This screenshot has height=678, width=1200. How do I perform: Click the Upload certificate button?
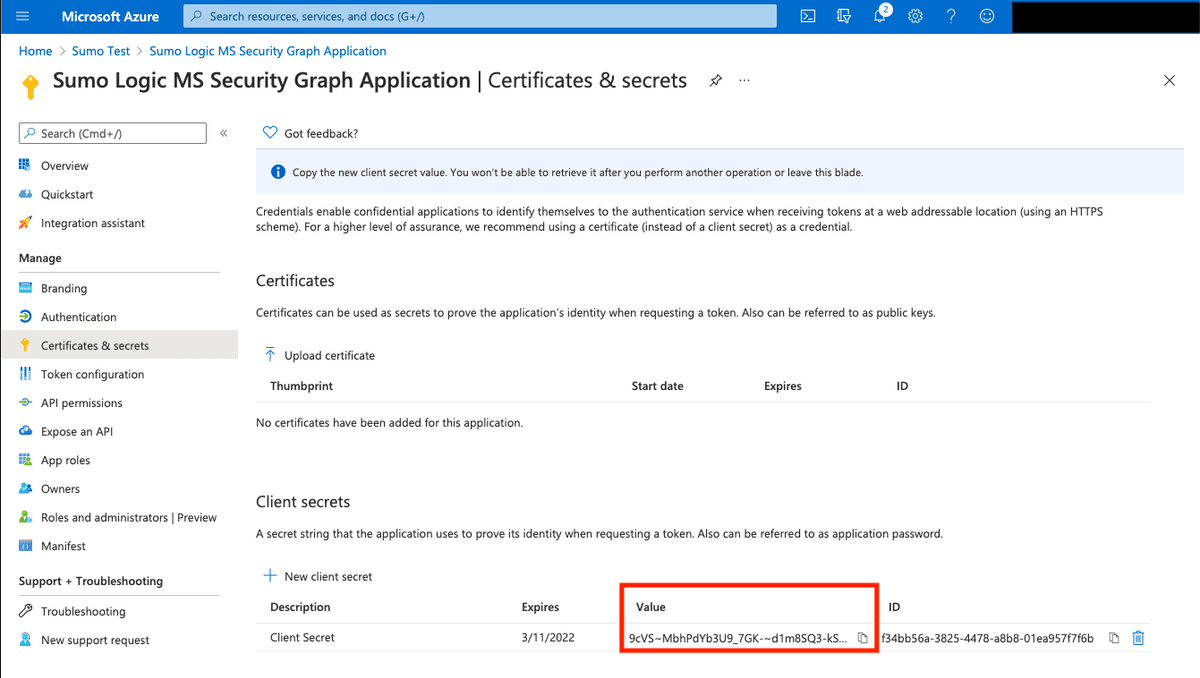319,355
